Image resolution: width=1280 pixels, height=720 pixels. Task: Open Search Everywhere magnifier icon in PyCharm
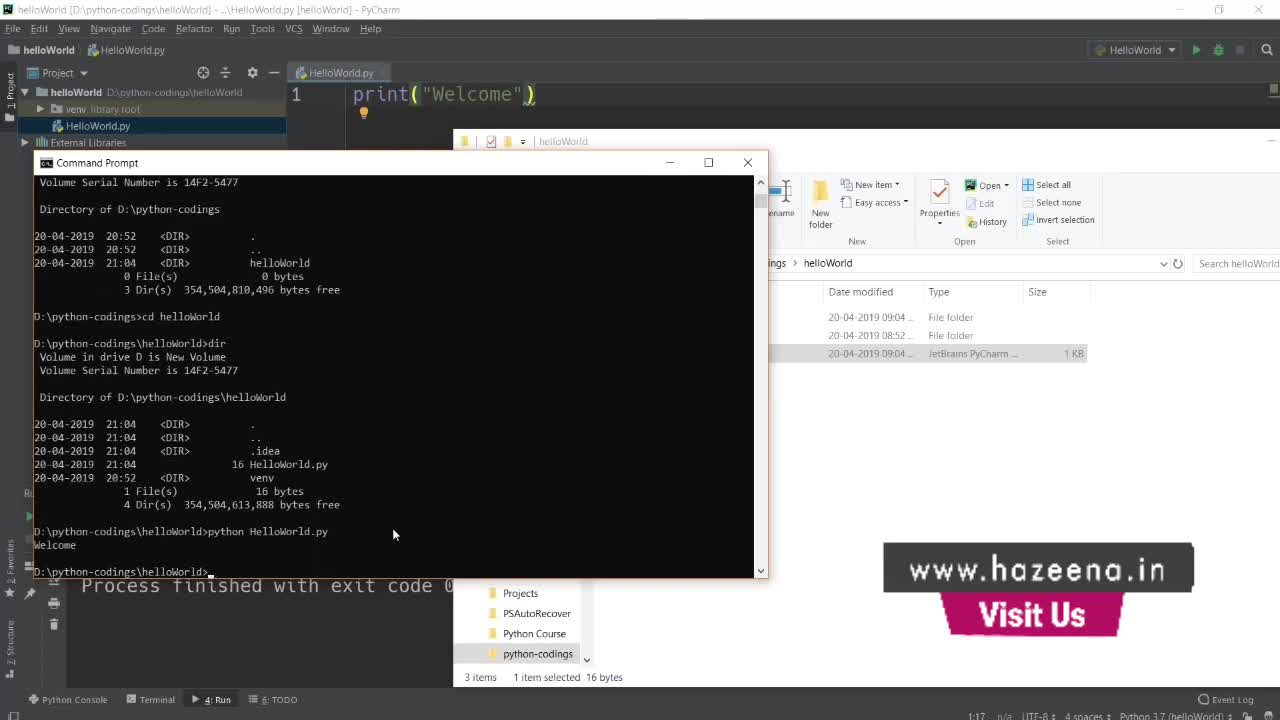1267,50
